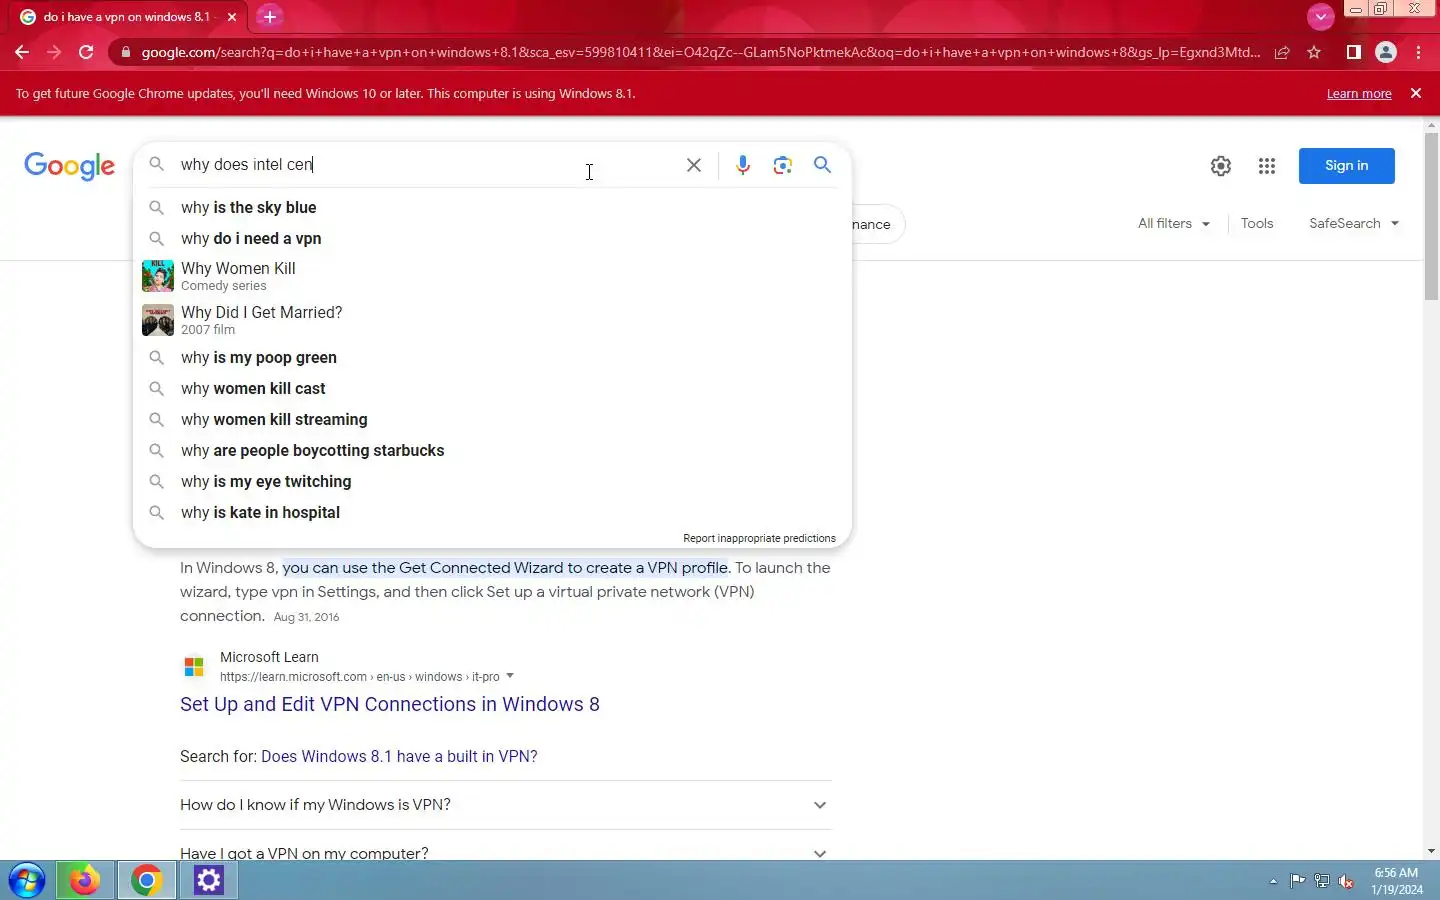This screenshot has height=900, width=1440.
Task: Select suggestion 'why women kill streaming'
Action: (492, 420)
